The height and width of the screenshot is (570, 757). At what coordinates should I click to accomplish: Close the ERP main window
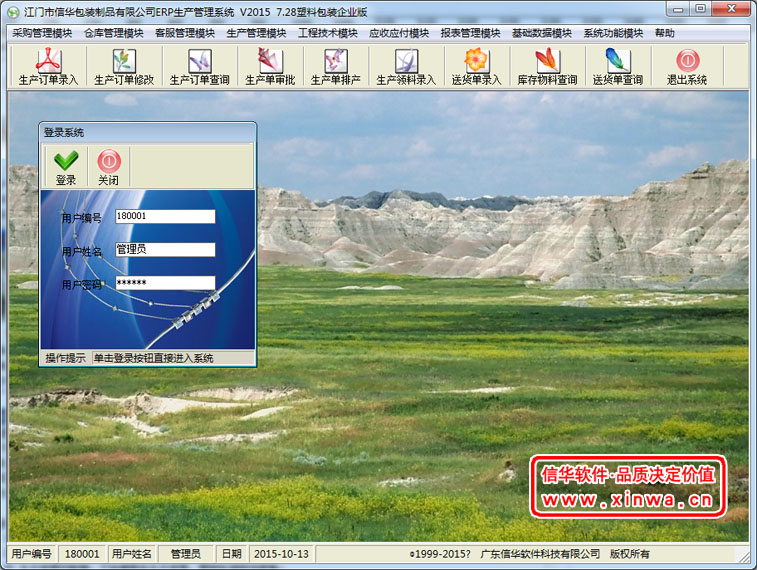point(731,9)
